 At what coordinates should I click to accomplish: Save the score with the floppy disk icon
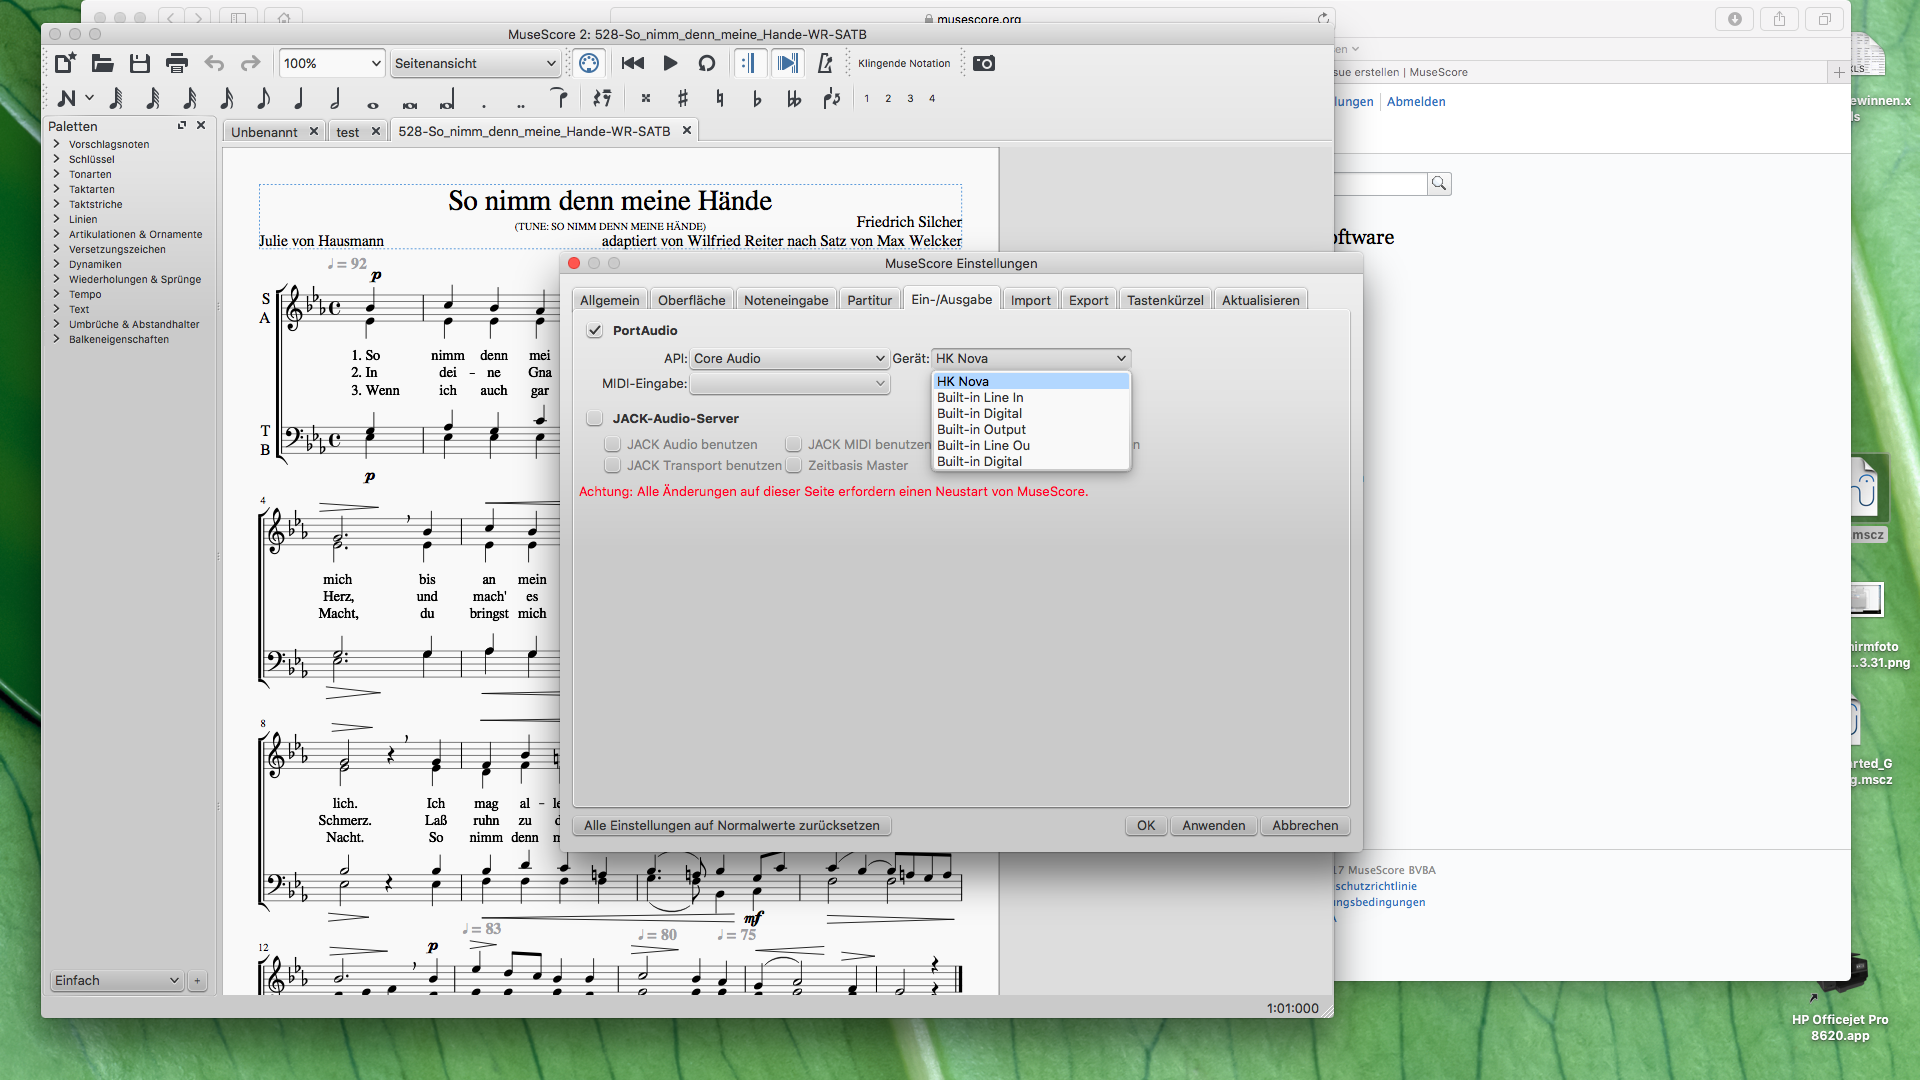pyautogui.click(x=140, y=63)
